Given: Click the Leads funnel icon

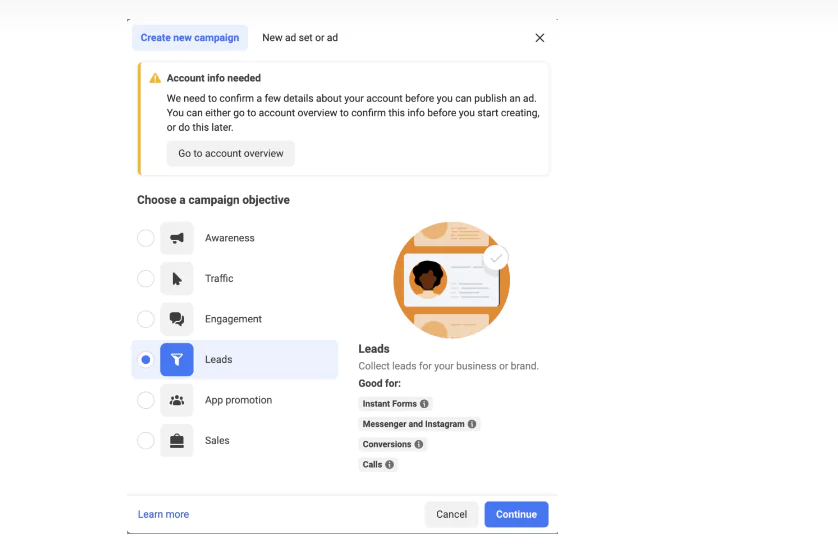Looking at the screenshot, I should (177, 360).
